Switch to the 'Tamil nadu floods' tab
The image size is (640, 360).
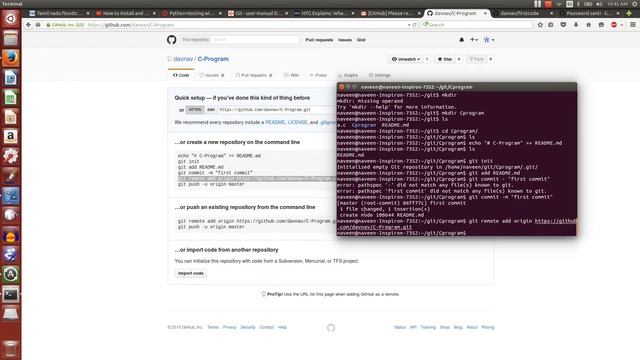pyautogui.click(x=59, y=13)
